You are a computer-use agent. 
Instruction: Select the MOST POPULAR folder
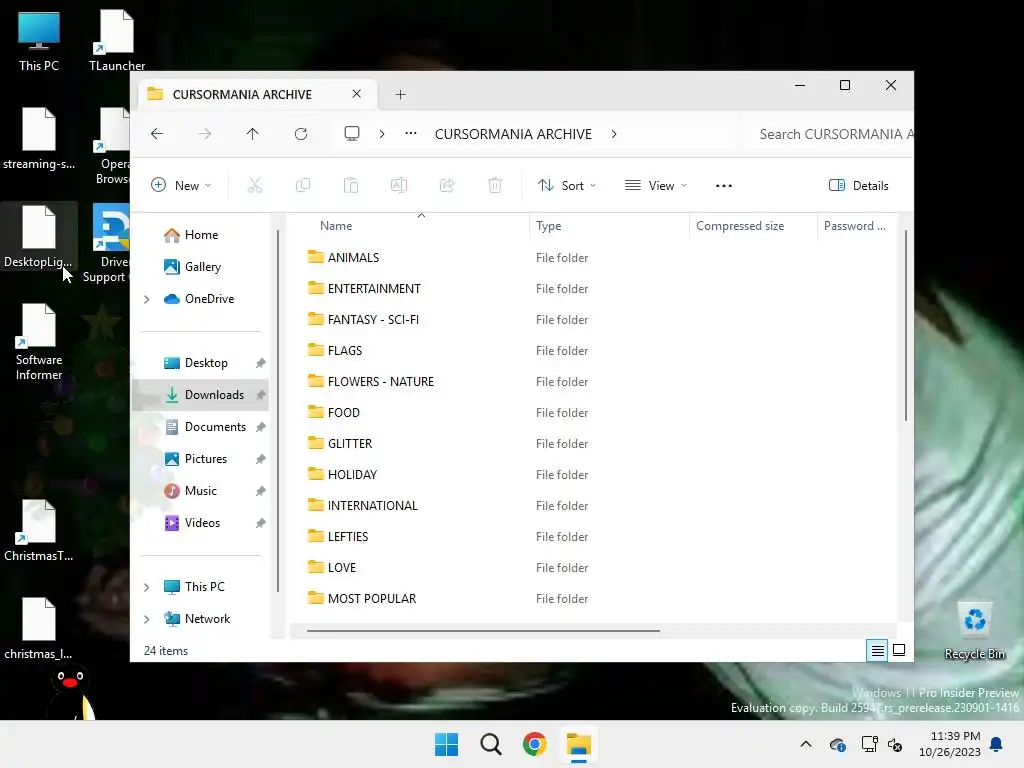[372, 598]
